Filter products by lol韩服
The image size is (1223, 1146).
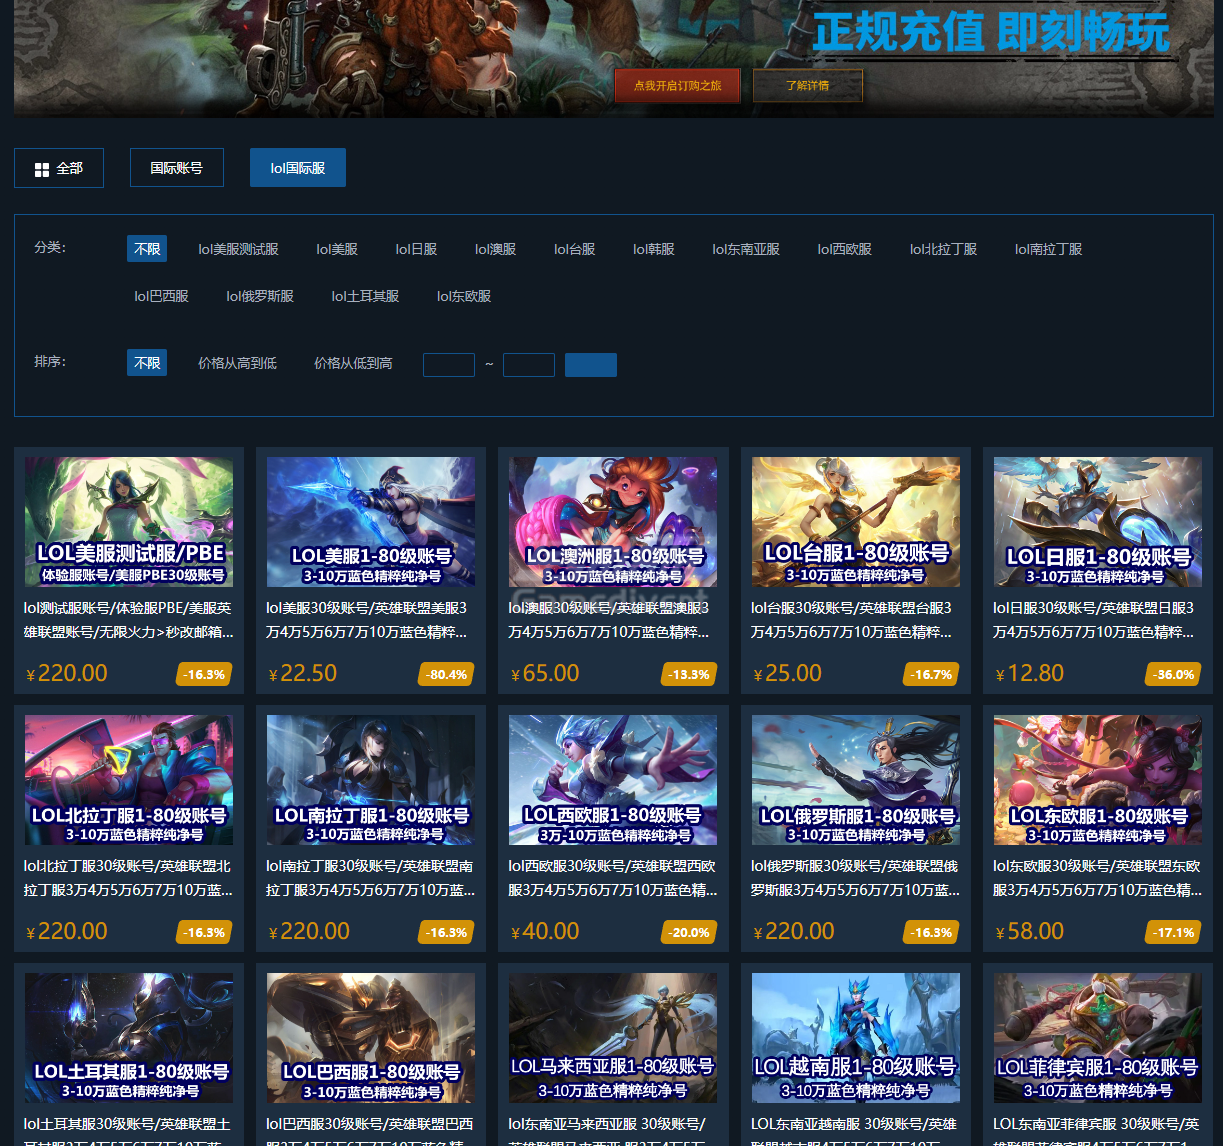click(654, 249)
